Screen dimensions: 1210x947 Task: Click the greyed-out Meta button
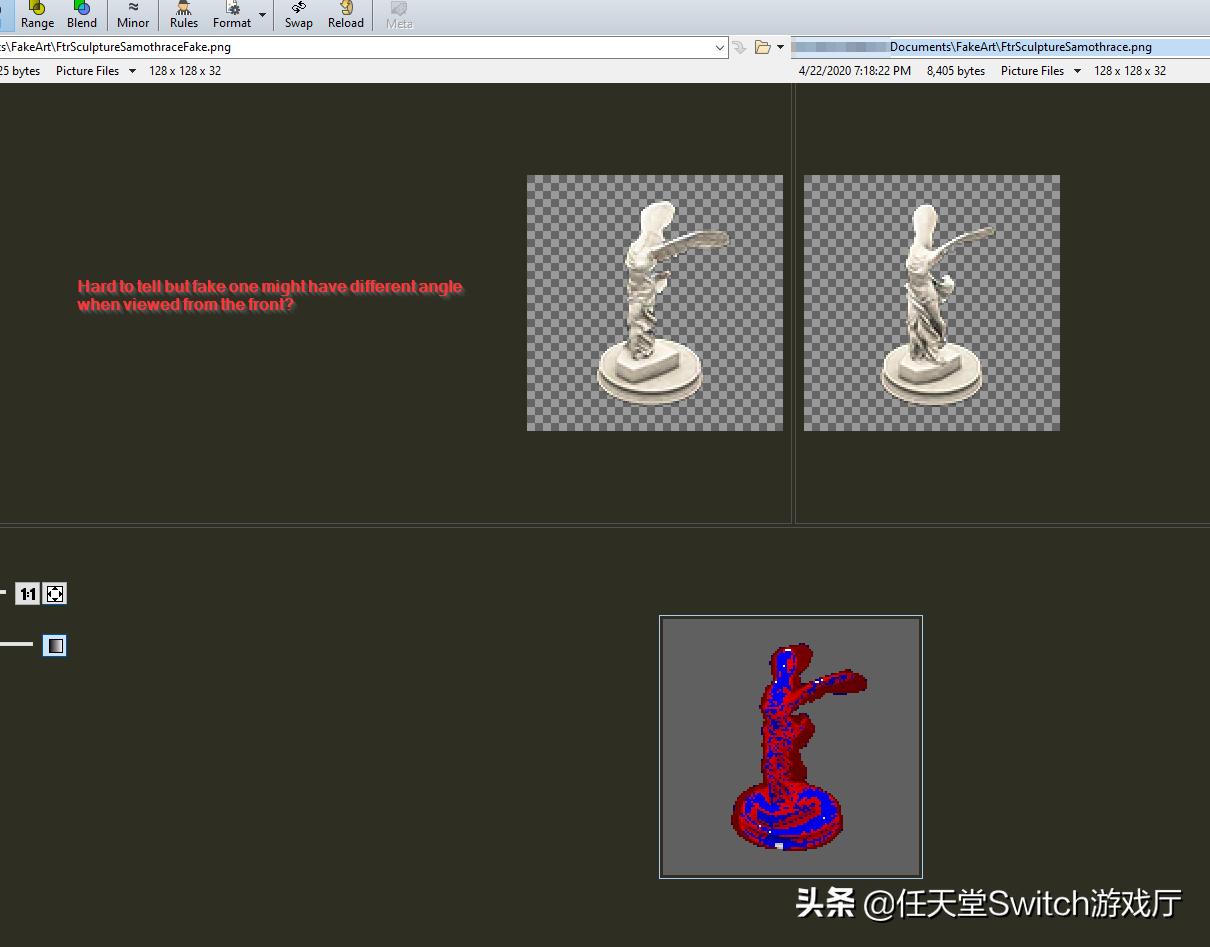(399, 15)
